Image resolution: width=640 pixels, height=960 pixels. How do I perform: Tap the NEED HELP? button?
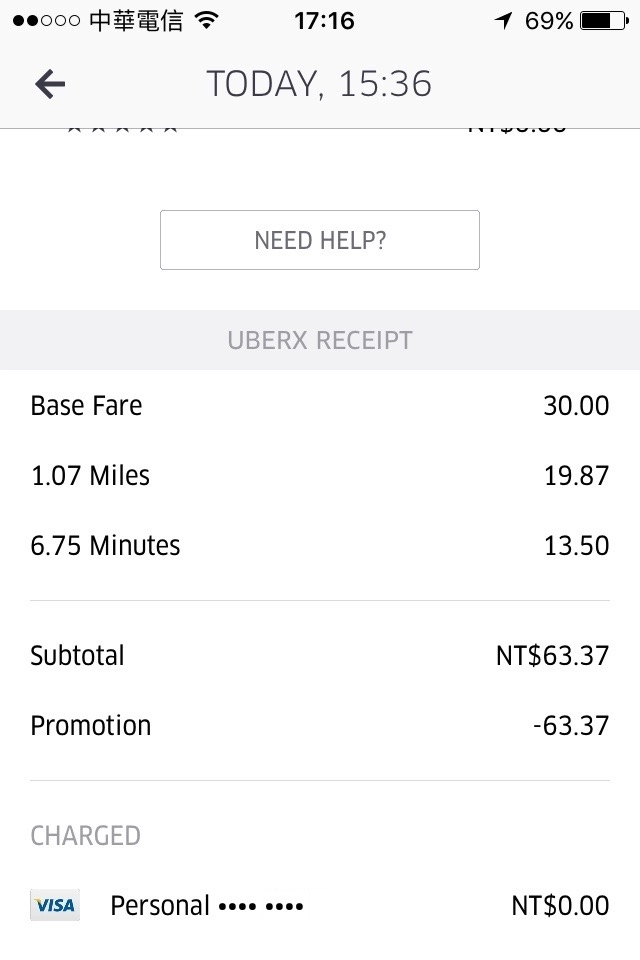click(x=319, y=240)
